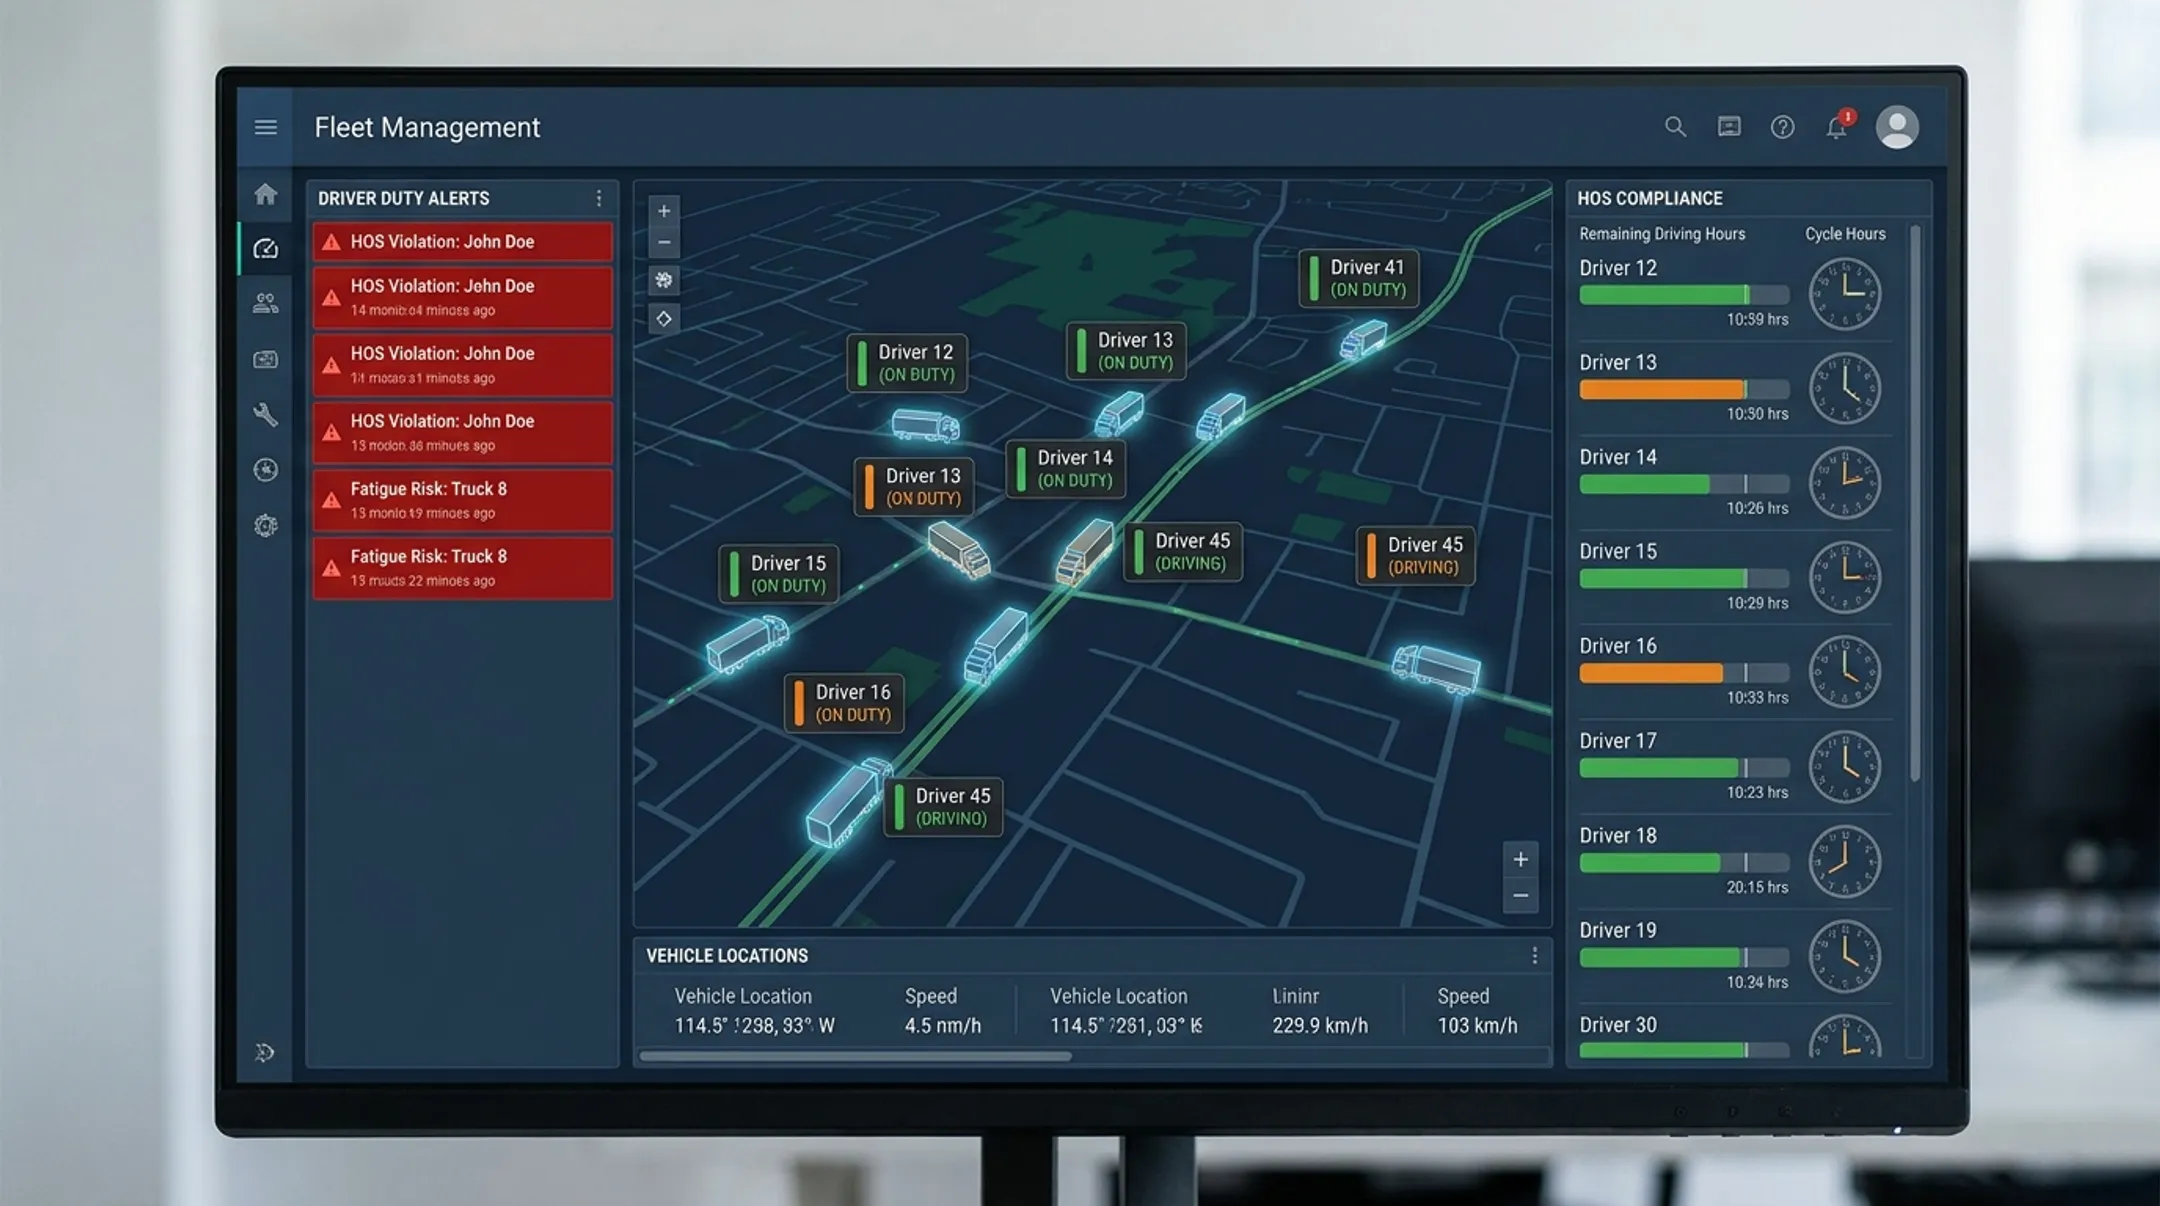Screen dimensions: 2160x1206
Task: Zoom in with the map's bottom-right plus button
Action: pos(1520,859)
